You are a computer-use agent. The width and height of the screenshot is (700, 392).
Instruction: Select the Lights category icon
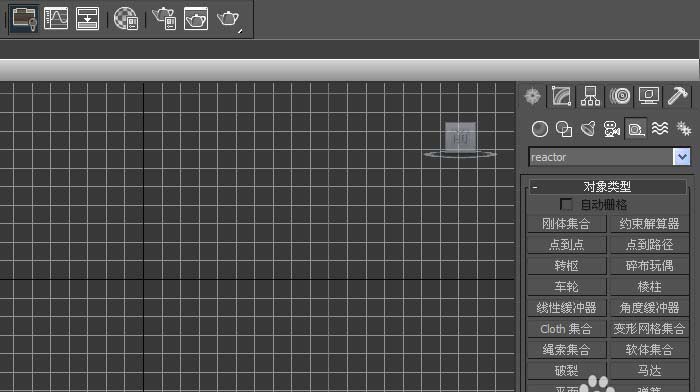pyautogui.click(x=588, y=129)
